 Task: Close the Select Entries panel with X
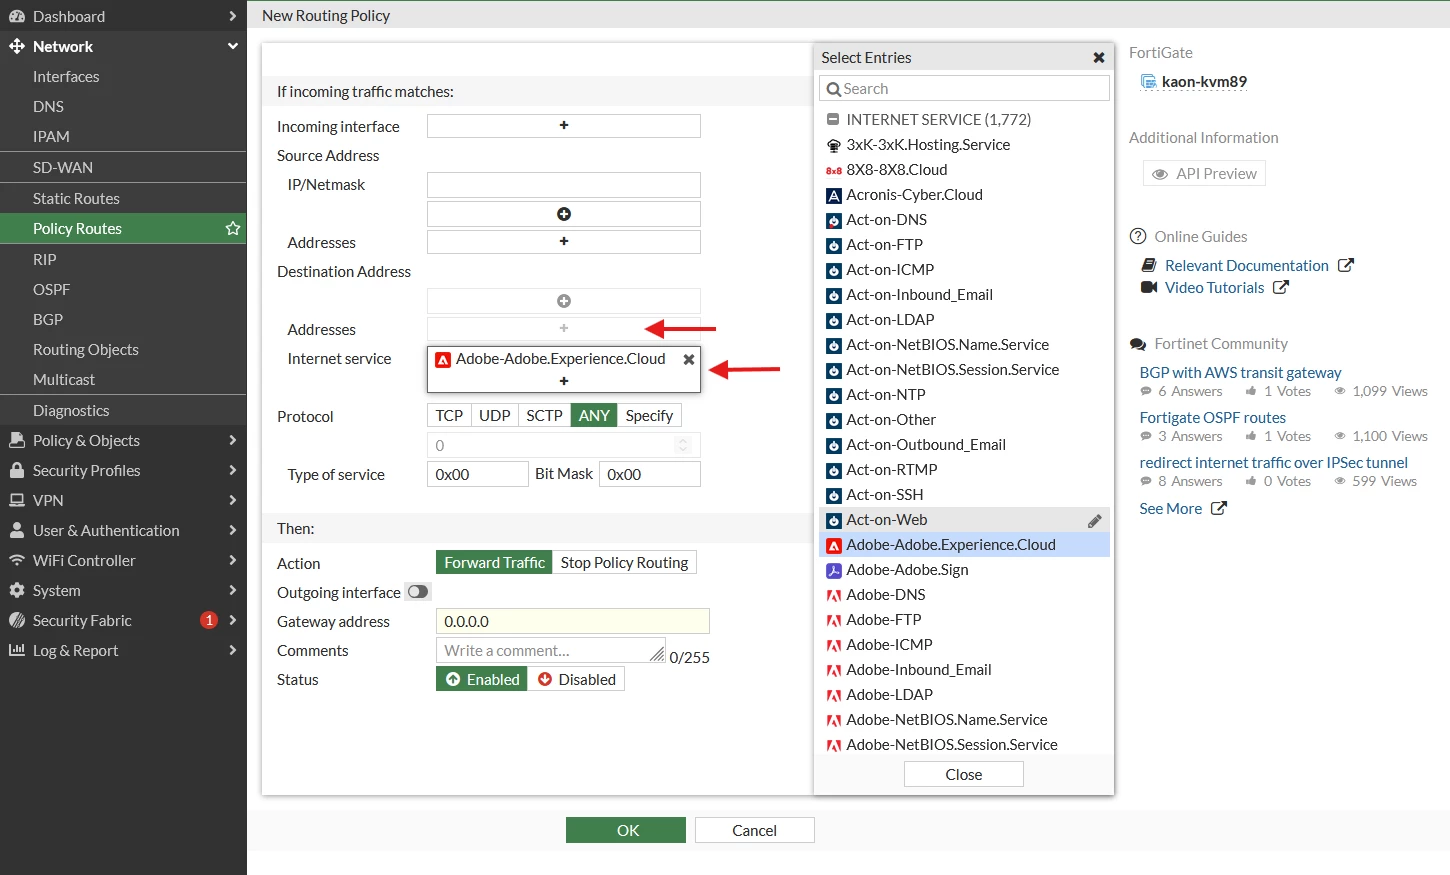[1099, 58]
